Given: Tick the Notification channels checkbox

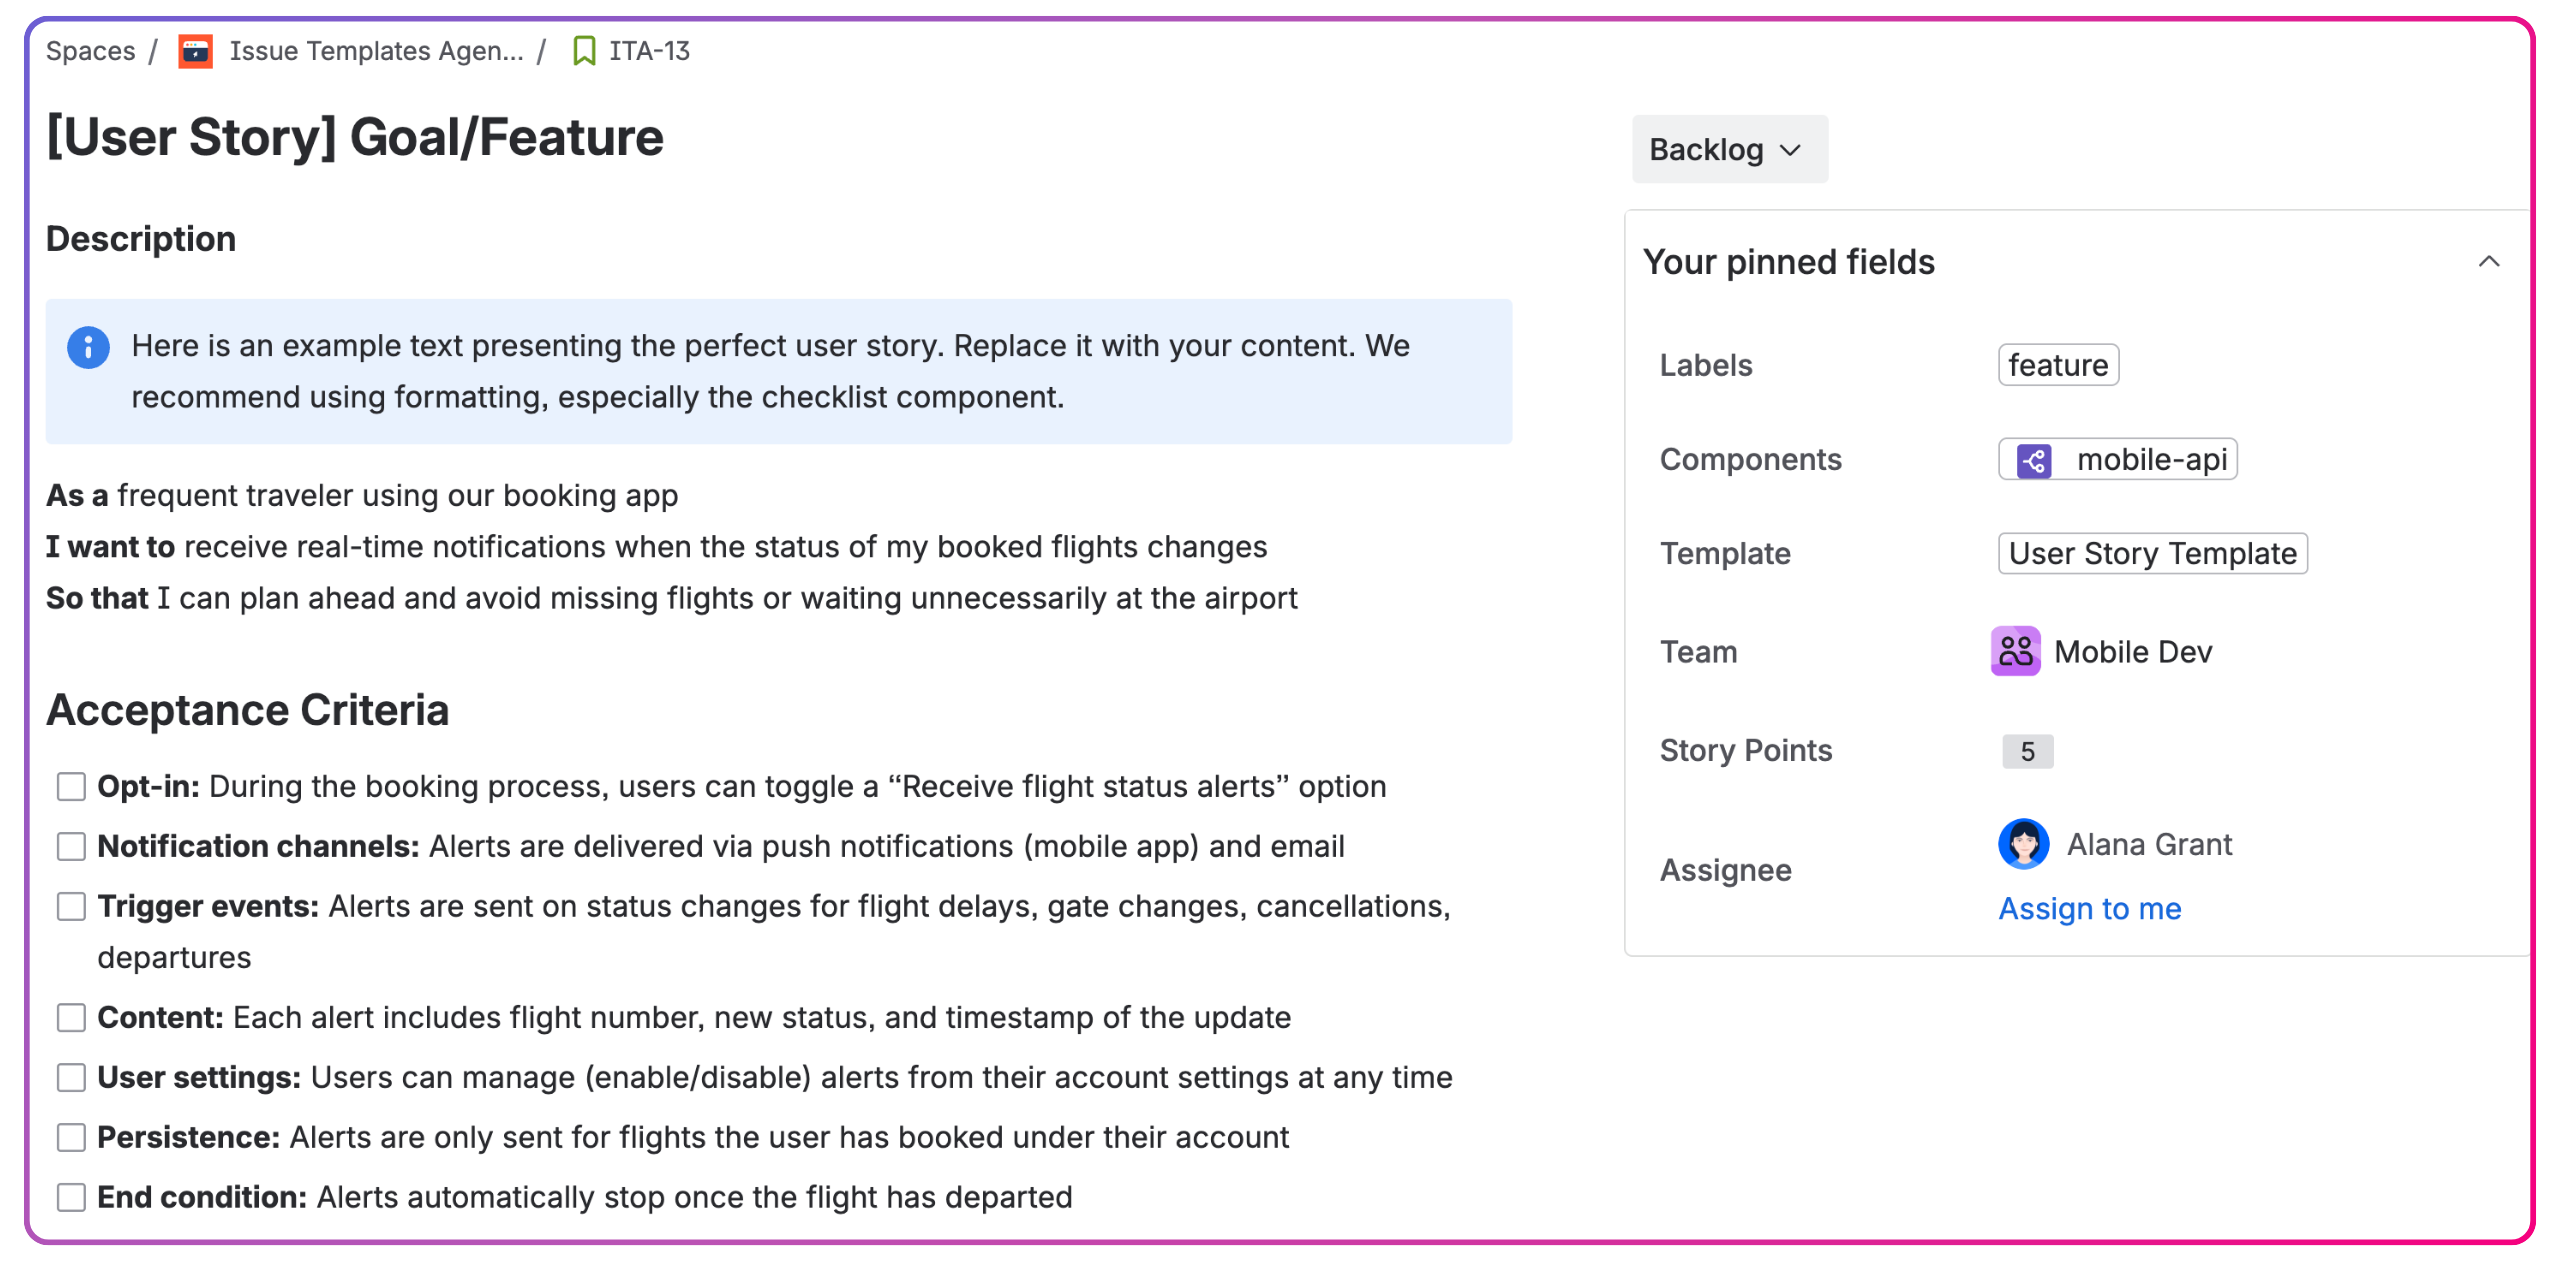Looking at the screenshot, I should 71,847.
